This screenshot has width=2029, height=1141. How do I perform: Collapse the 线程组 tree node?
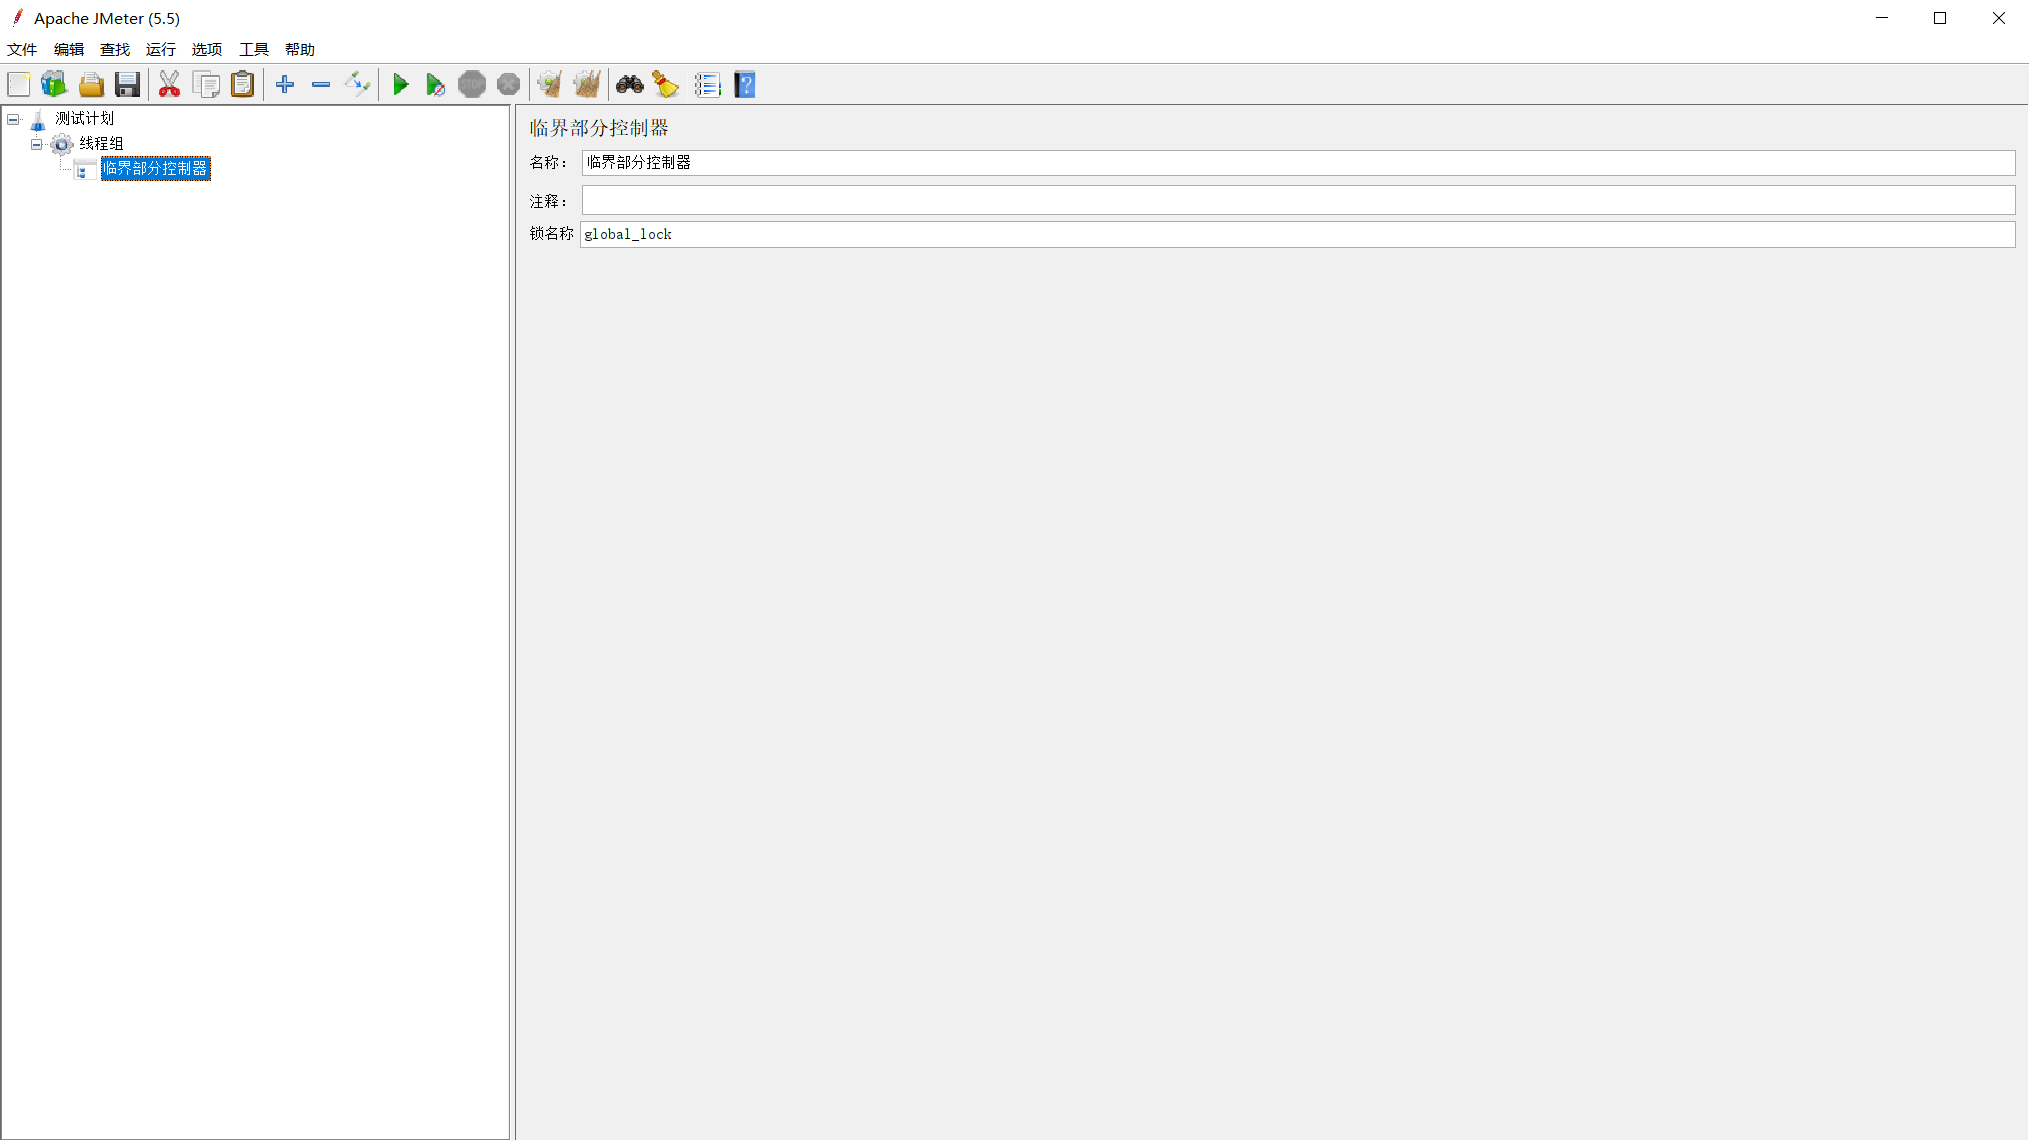pyautogui.click(x=37, y=144)
